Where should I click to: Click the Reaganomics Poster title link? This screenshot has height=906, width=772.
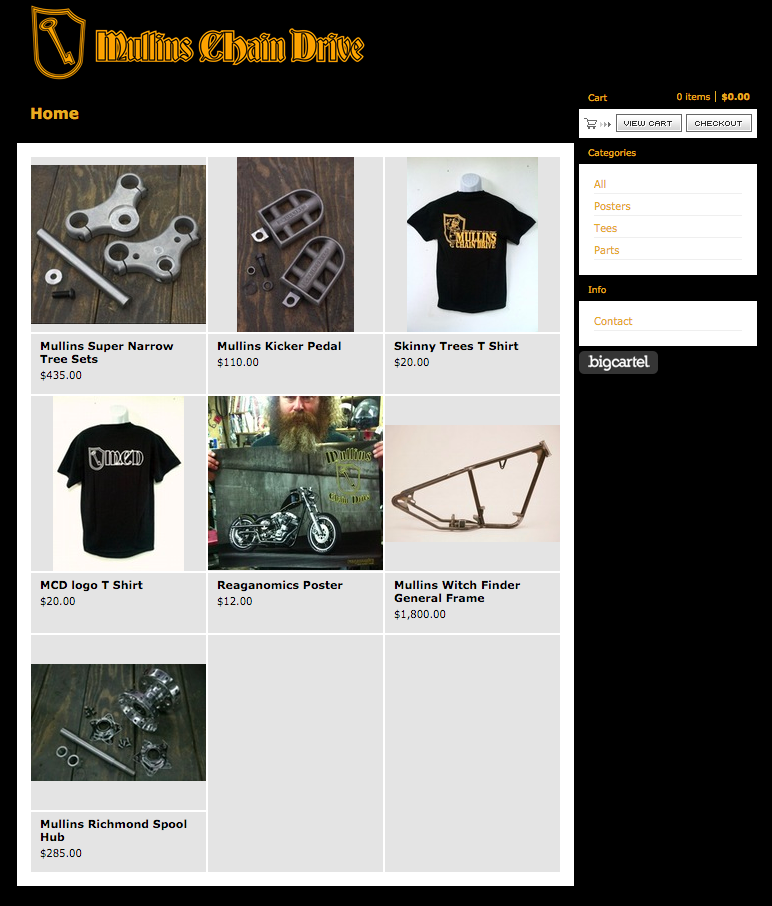(280, 585)
